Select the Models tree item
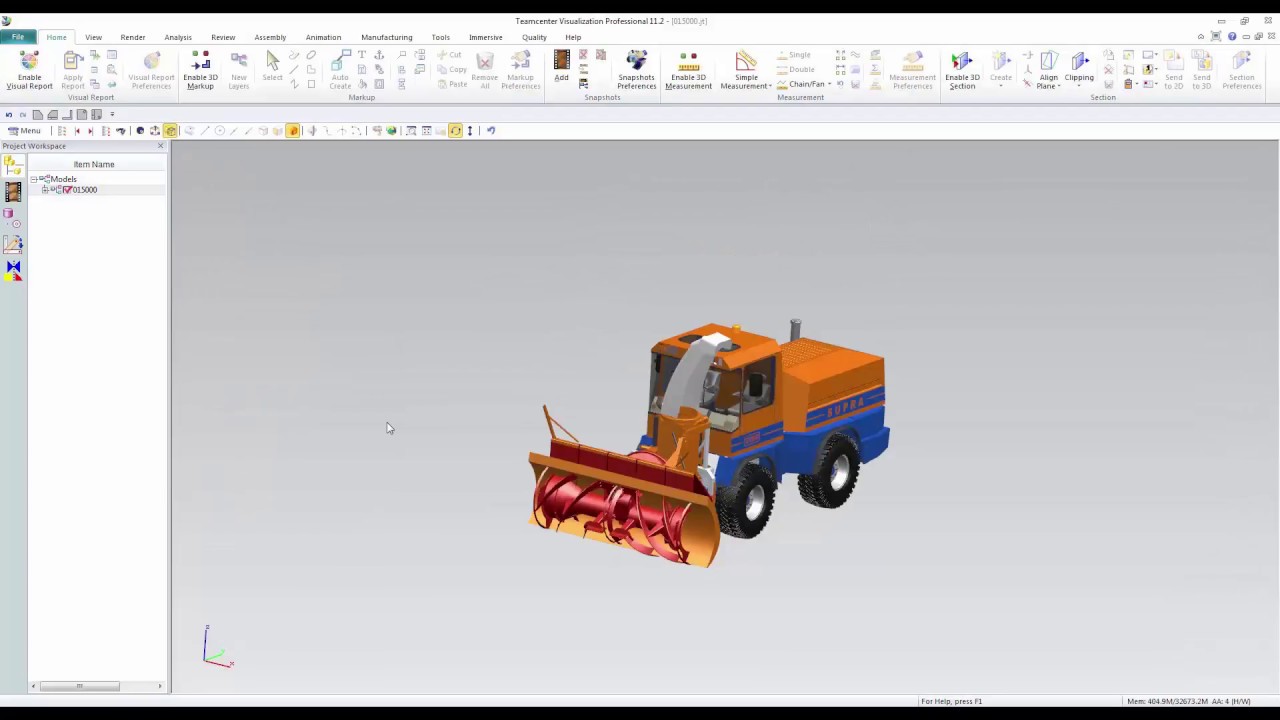The width and height of the screenshot is (1280, 720). [x=64, y=179]
